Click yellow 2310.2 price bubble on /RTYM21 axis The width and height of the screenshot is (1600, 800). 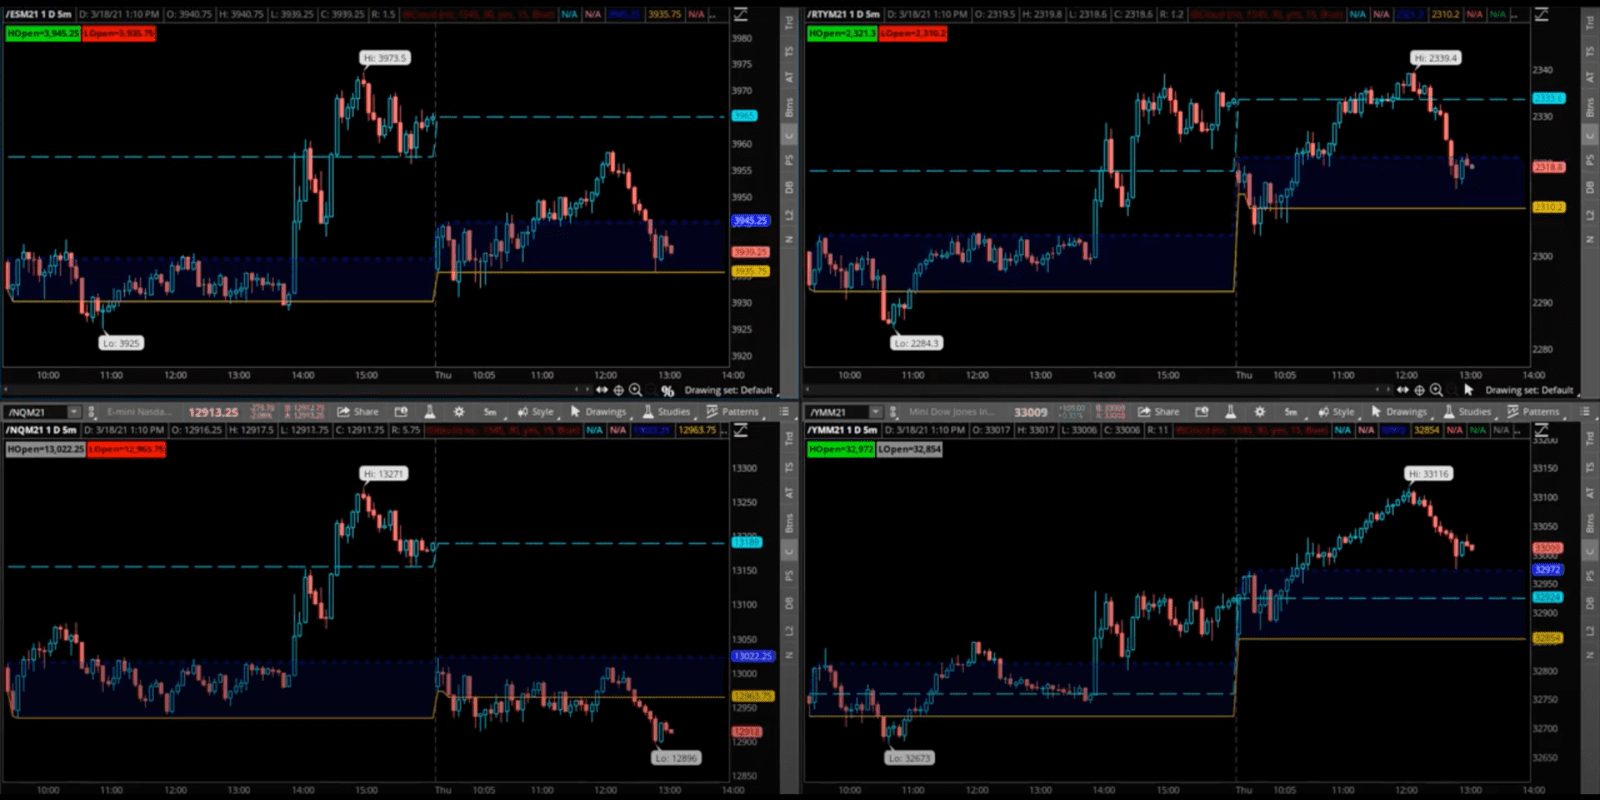point(1548,207)
